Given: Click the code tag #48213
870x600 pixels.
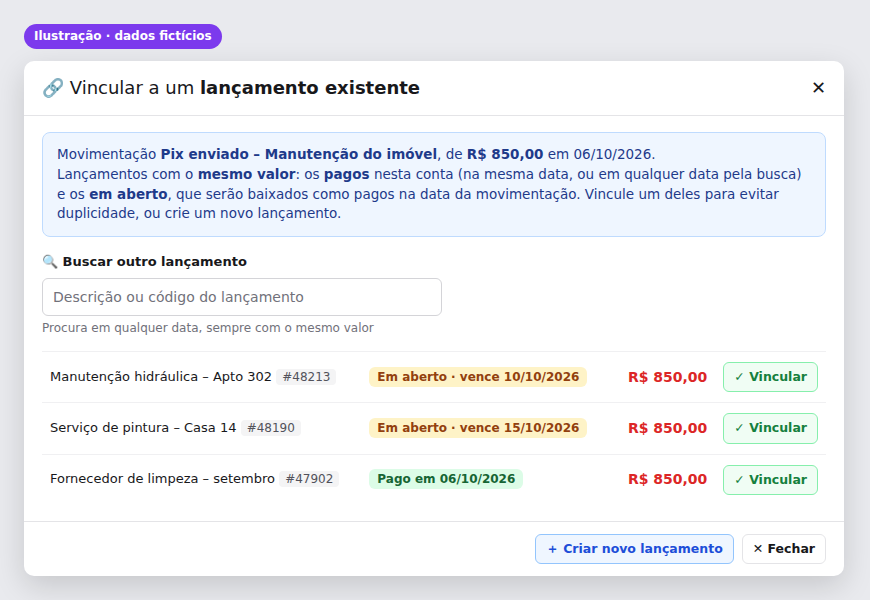Looking at the screenshot, I should tap(306, 377).
